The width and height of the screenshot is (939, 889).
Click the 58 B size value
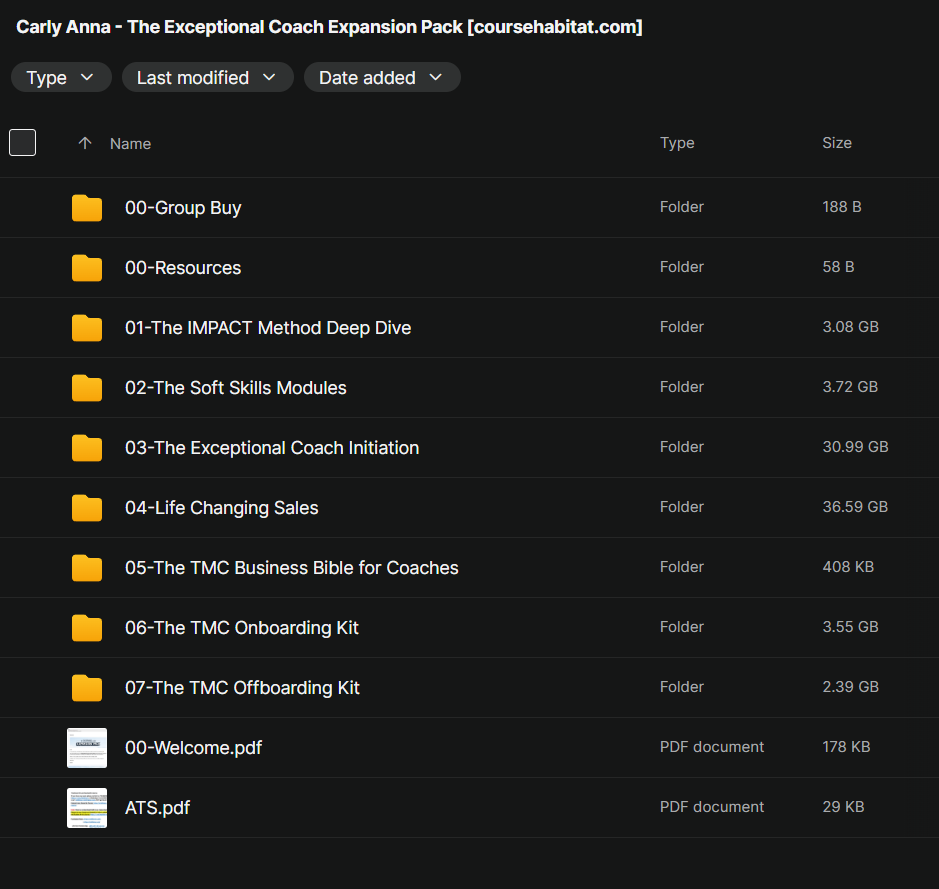838,266
